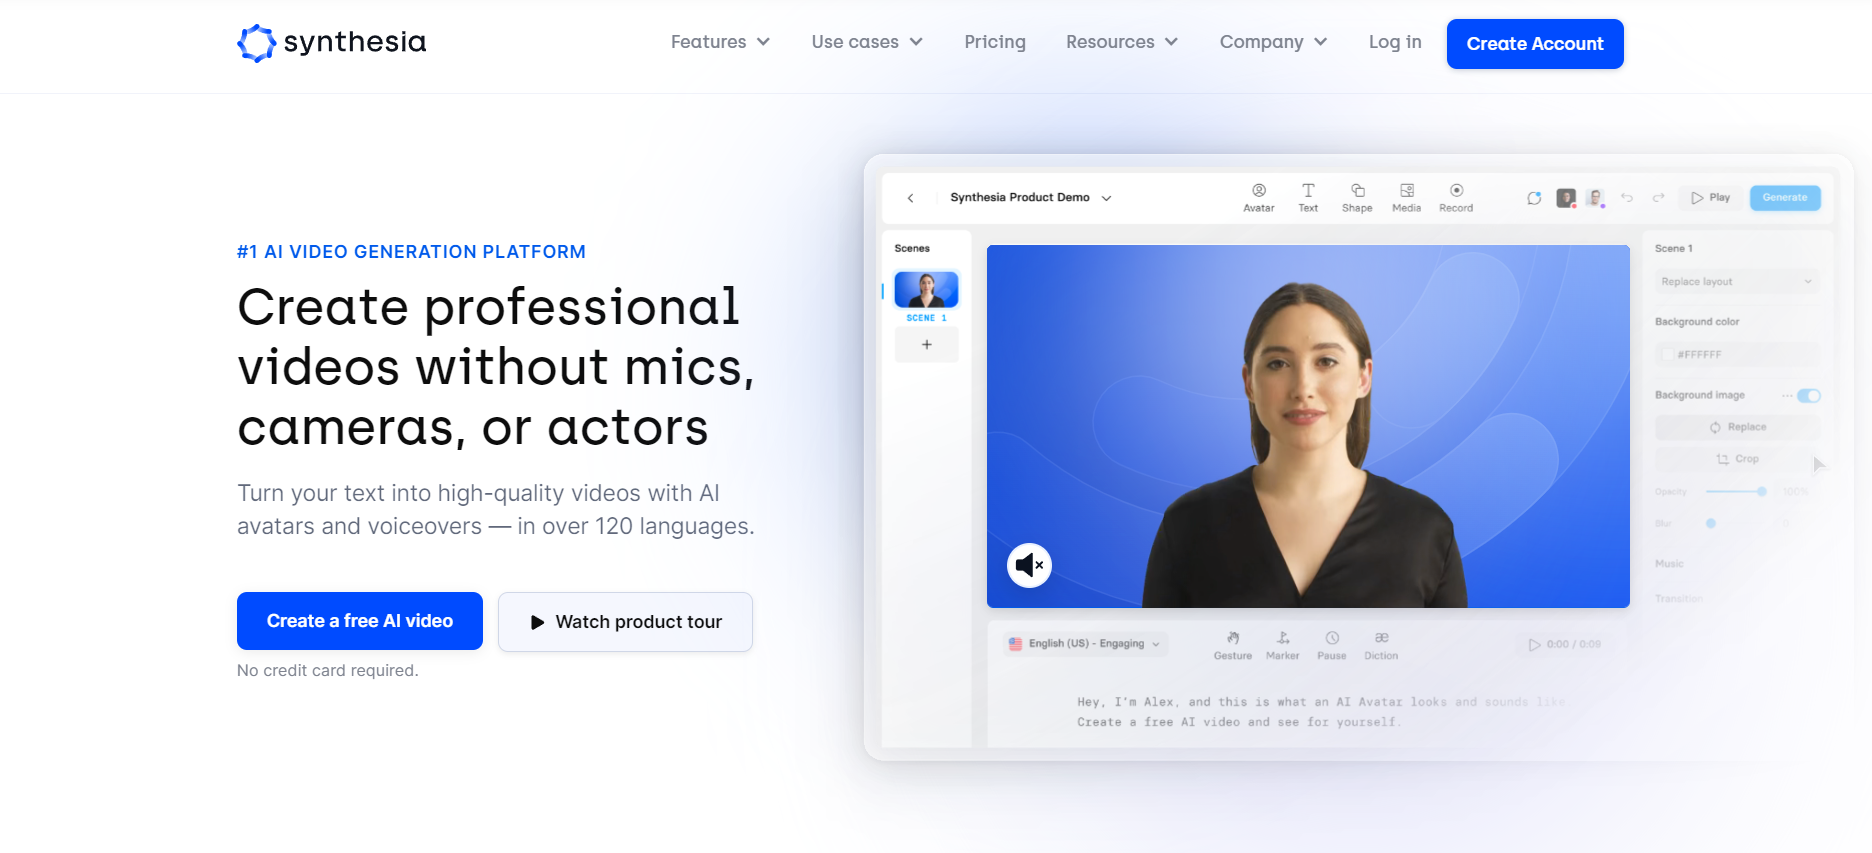This screenshot has height=853, width=1872.
Task: Click the Diction icon
Action: tap(1381, 645)
